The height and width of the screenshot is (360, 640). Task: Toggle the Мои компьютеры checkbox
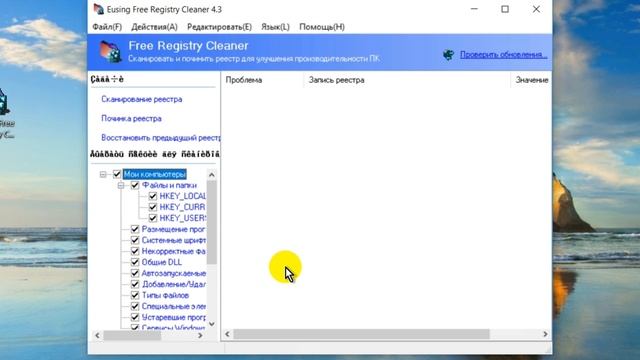point(117,174)
